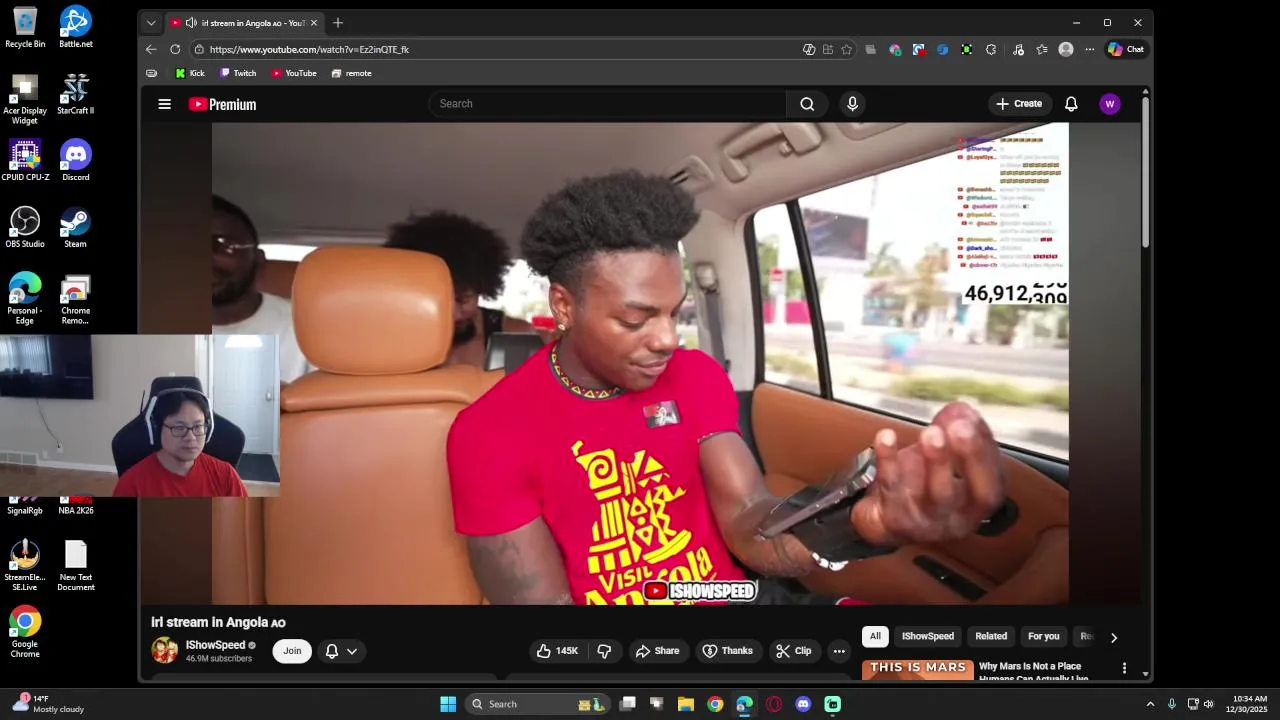Open OBS Studio desktop shortcut
The image size is (1280, 720).
(x=25, y=228)
